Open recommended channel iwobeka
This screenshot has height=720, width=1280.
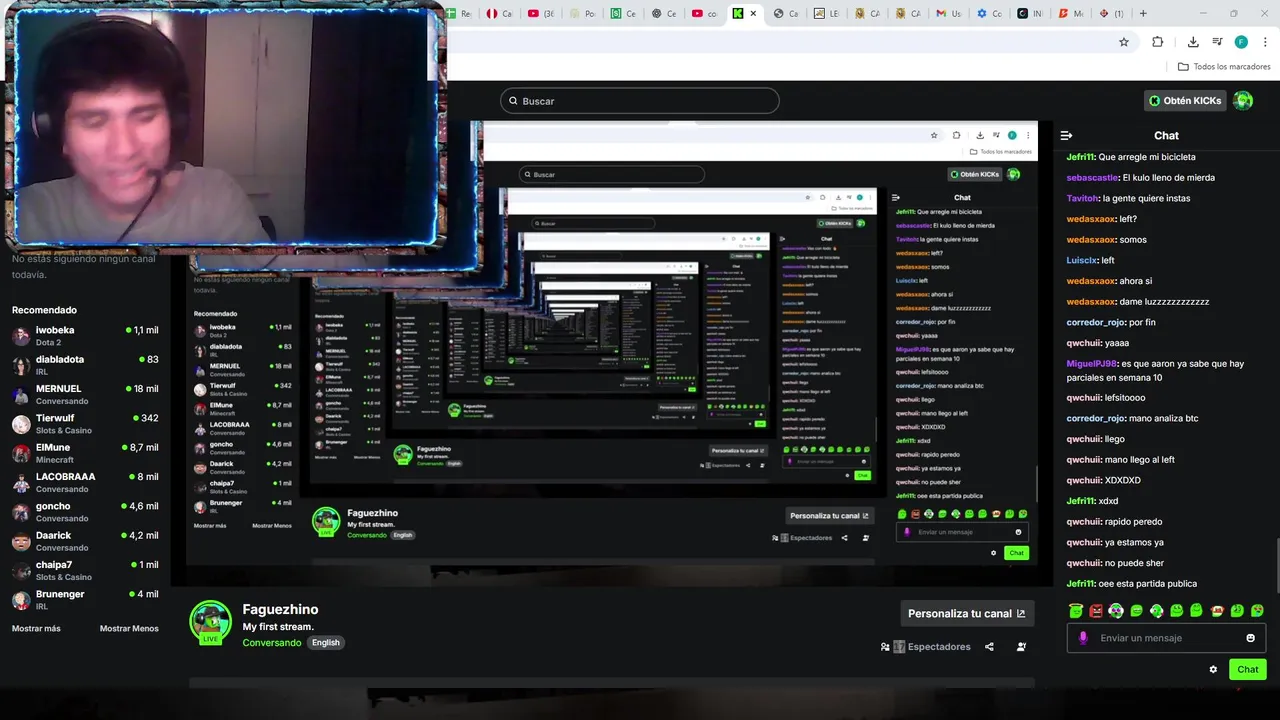(x=85, y=336)
